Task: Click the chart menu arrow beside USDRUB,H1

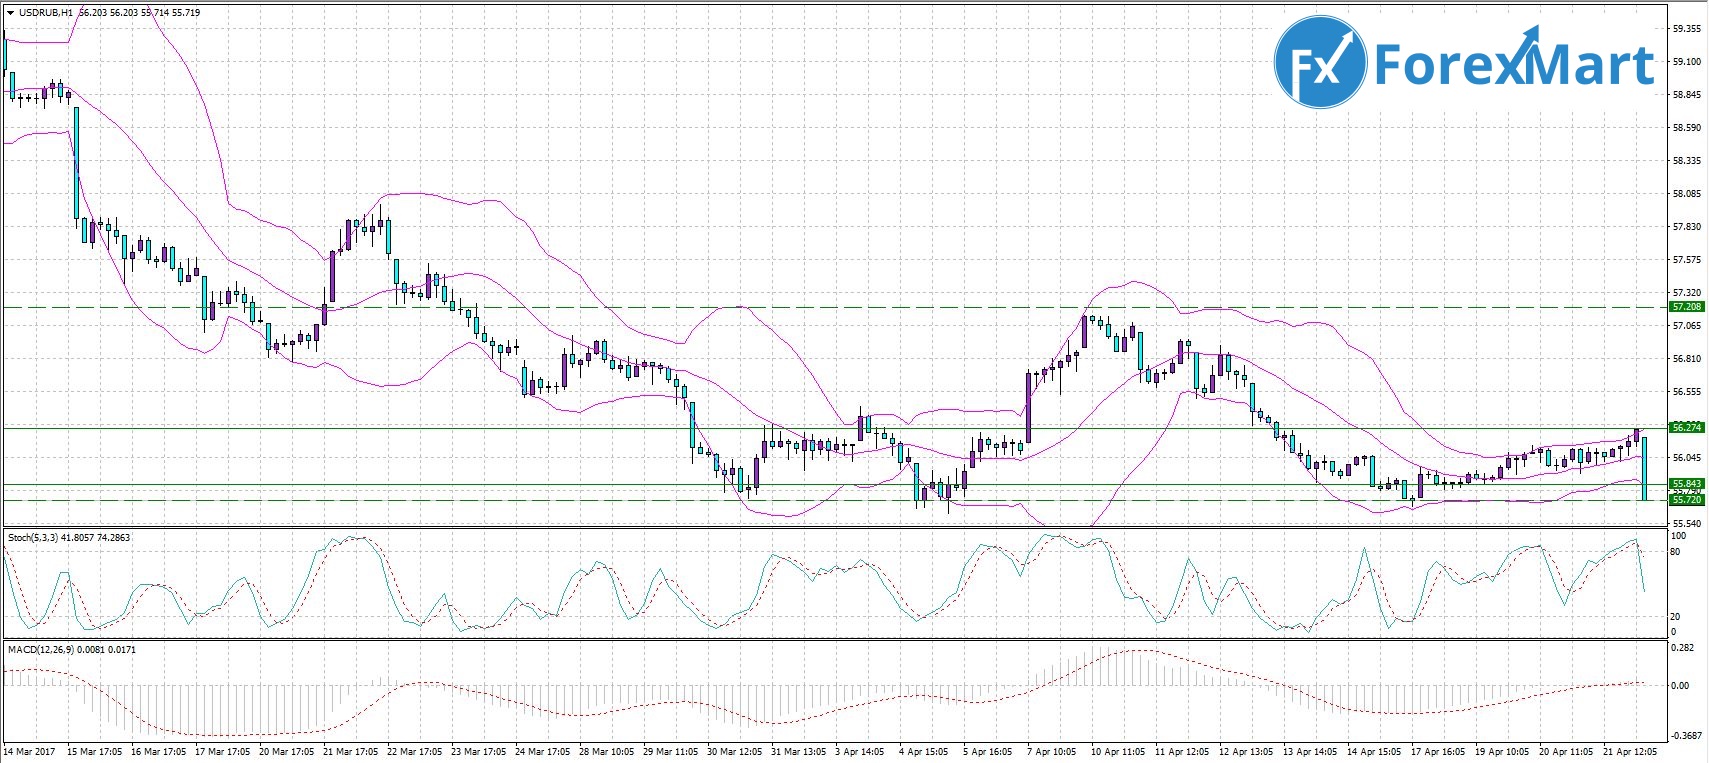Action: pos(10,13)
